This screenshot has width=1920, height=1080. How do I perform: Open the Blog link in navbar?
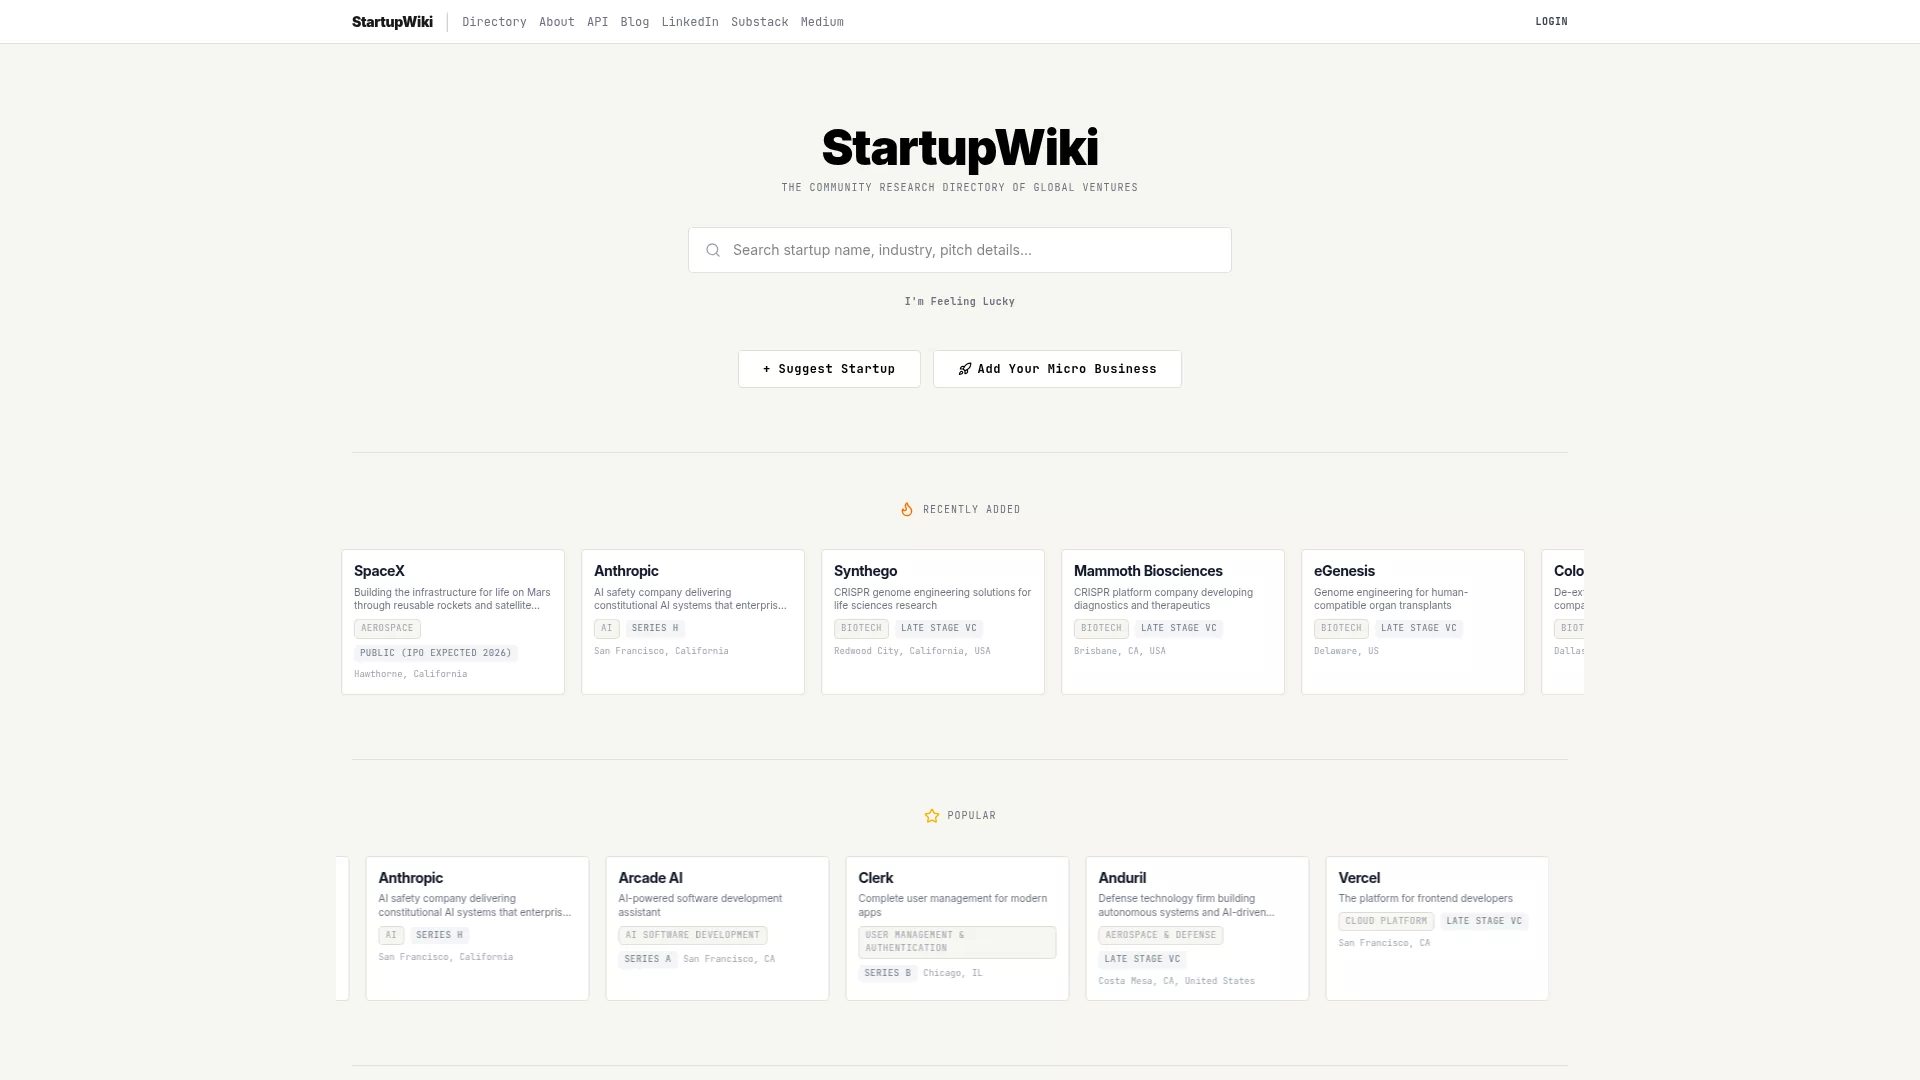click(635, 22)
